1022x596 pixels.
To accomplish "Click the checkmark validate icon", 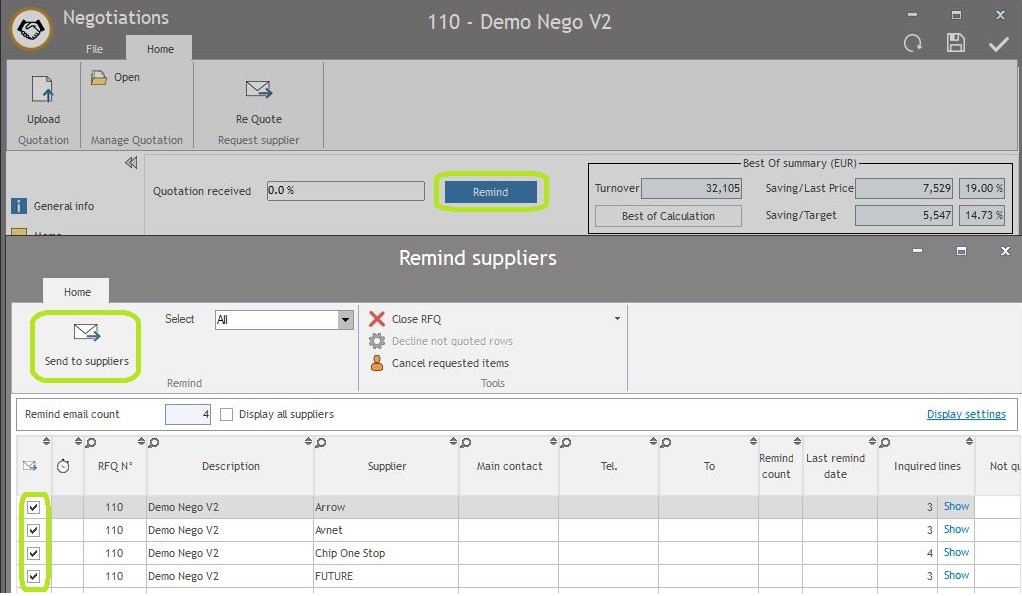I will (x=998, y=43).
